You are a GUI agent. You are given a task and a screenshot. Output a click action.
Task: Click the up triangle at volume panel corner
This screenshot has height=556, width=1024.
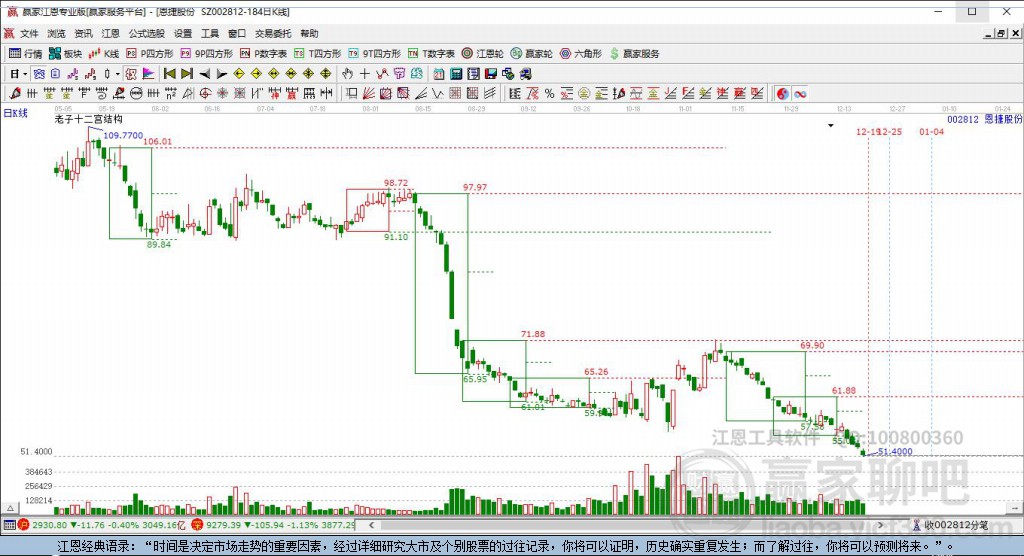10,508
